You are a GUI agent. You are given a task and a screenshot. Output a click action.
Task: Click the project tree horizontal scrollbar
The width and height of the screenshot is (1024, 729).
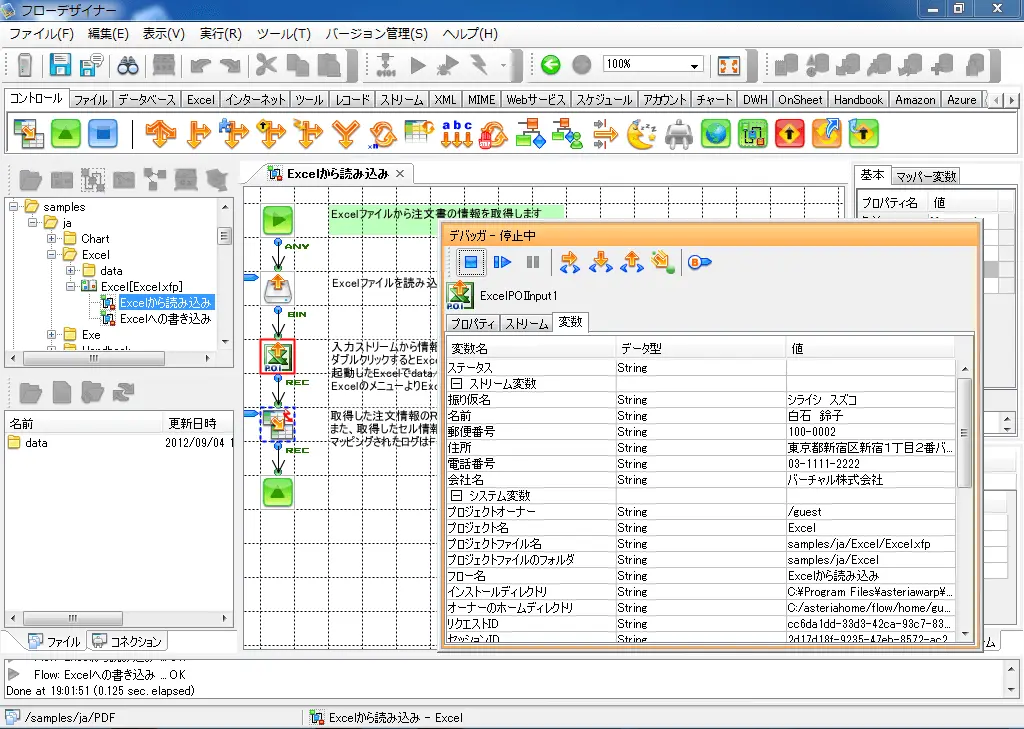click(94, 359)
